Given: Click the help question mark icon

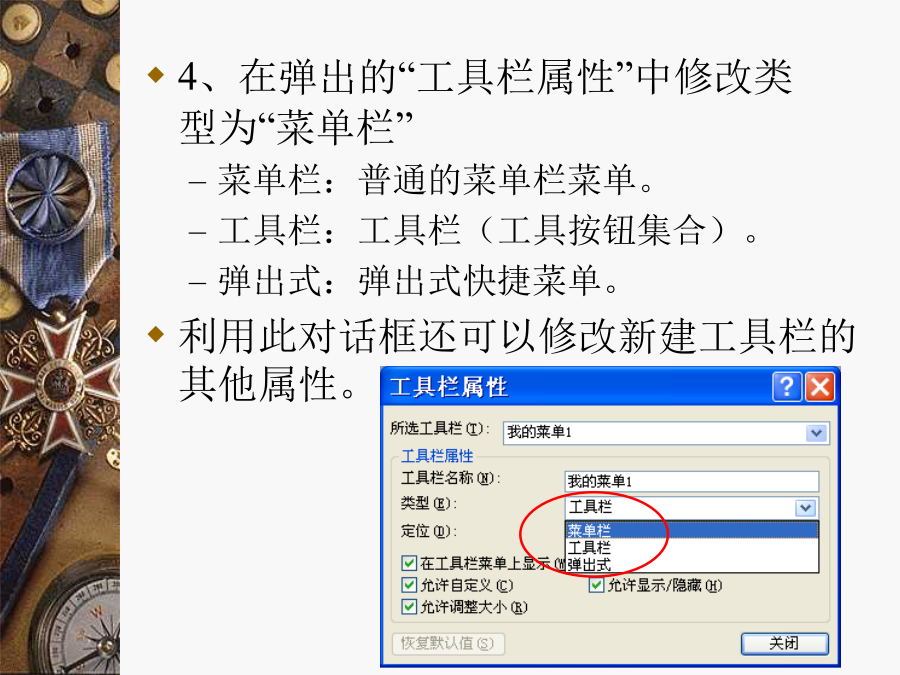Looking at the screenshot, I should (787, 386).
